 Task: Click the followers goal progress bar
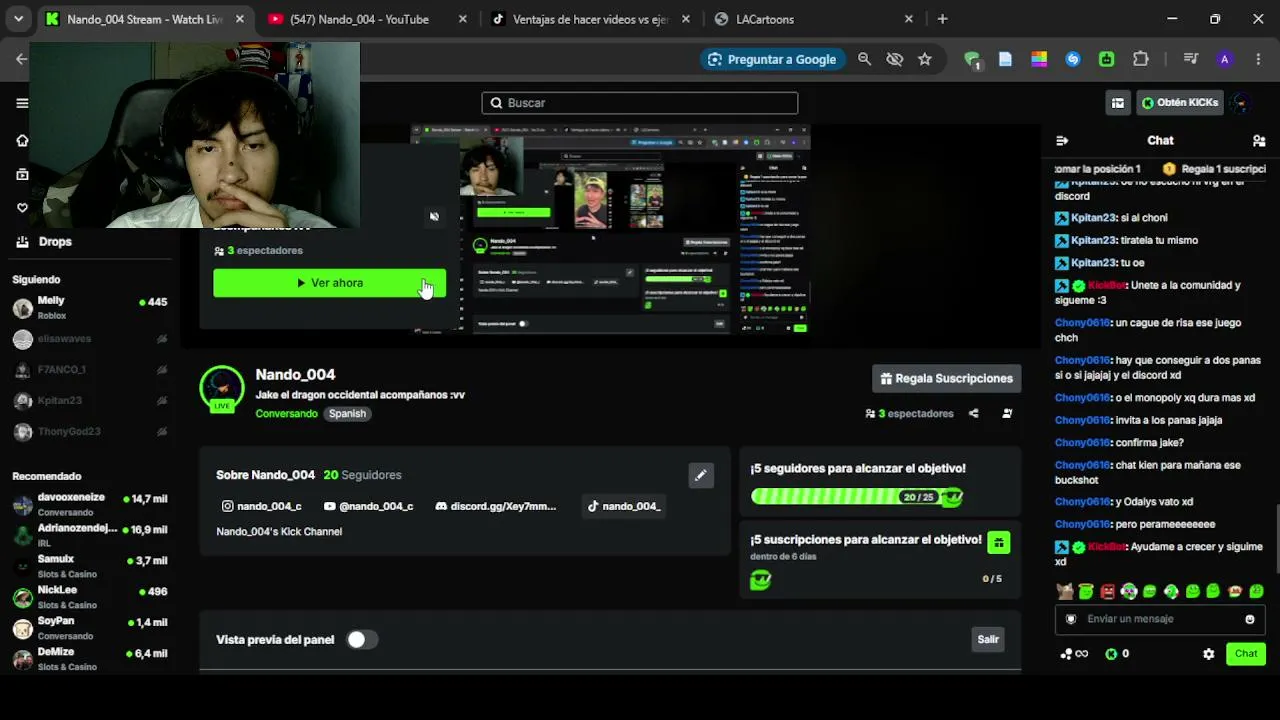pos(857,497)
